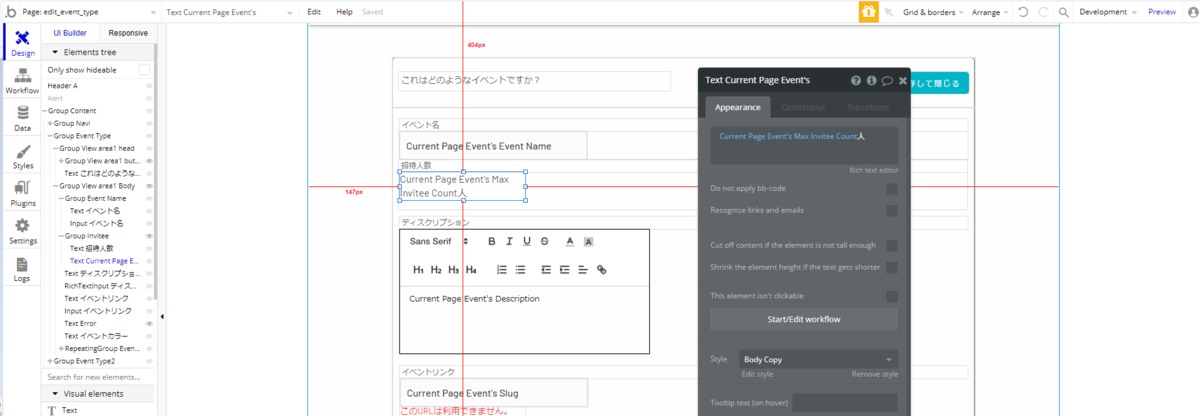This screenshot has width=1200, height=416.
Task: Apply H4 heading in rich text editor
Action: (471, 270)
